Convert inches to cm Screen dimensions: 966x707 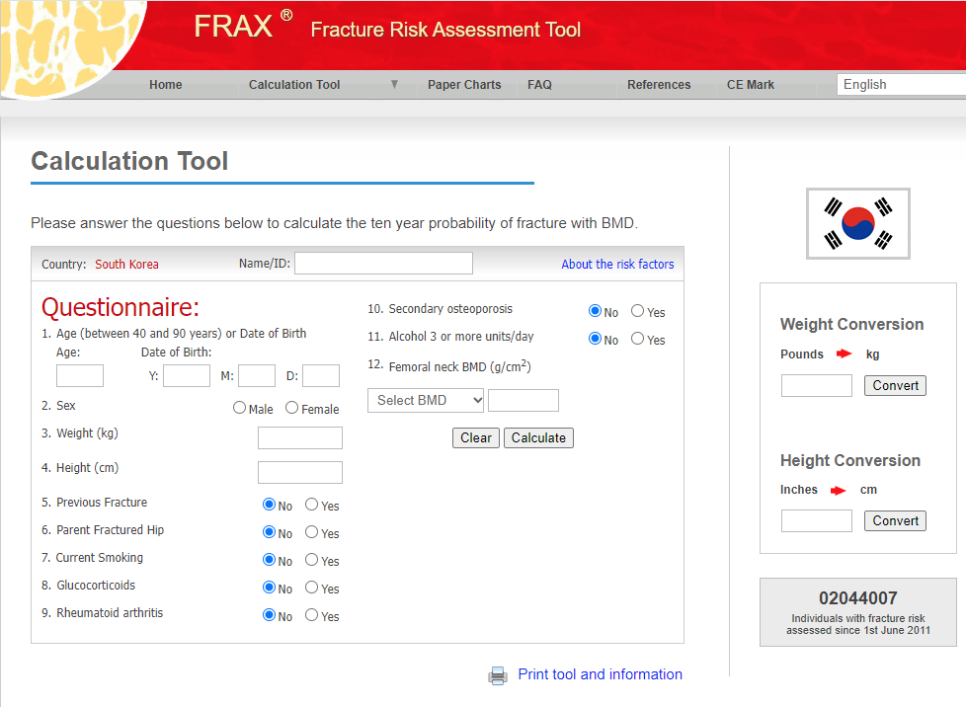point(895,521)
